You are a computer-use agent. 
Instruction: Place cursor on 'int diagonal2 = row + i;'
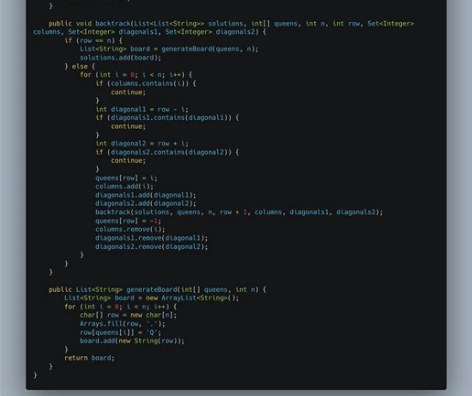click(142, 144)
